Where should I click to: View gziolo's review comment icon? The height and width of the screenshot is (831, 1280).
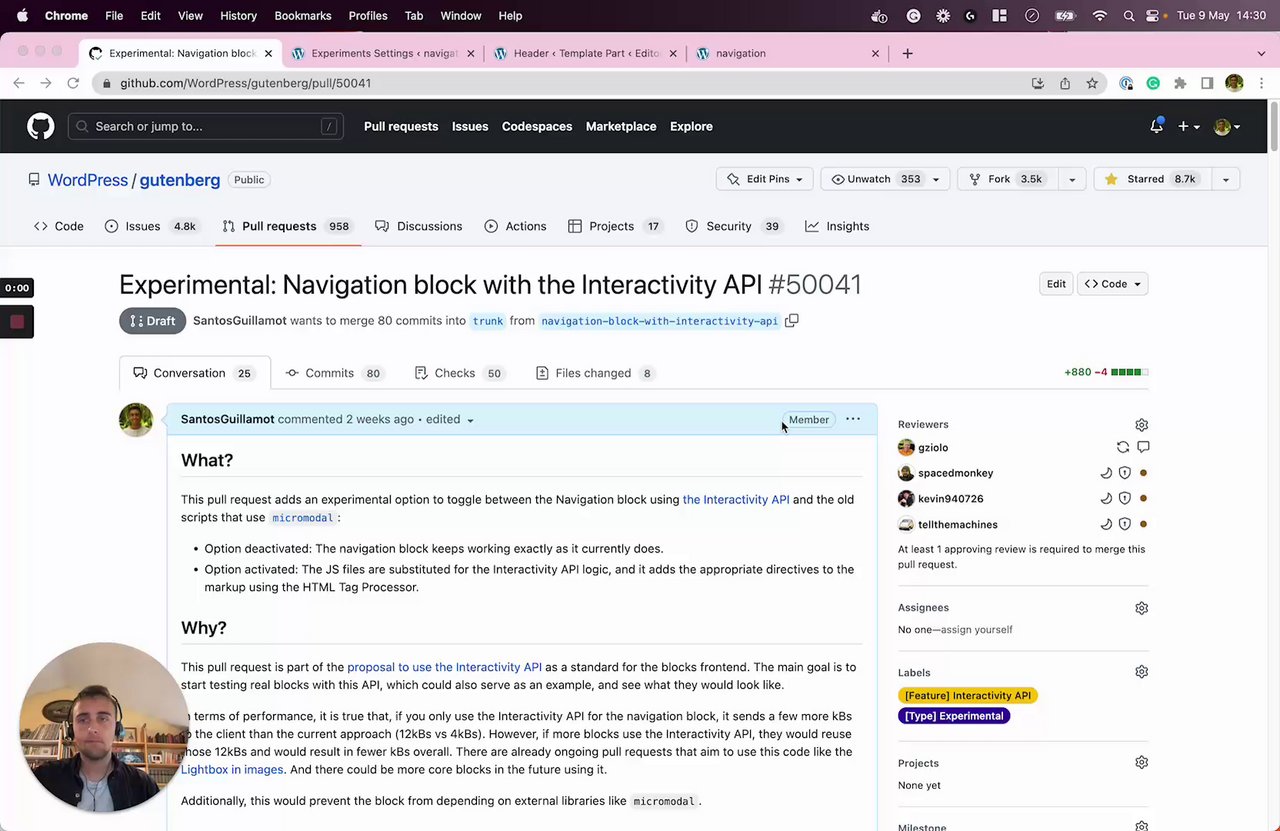tap(1143, 448)
